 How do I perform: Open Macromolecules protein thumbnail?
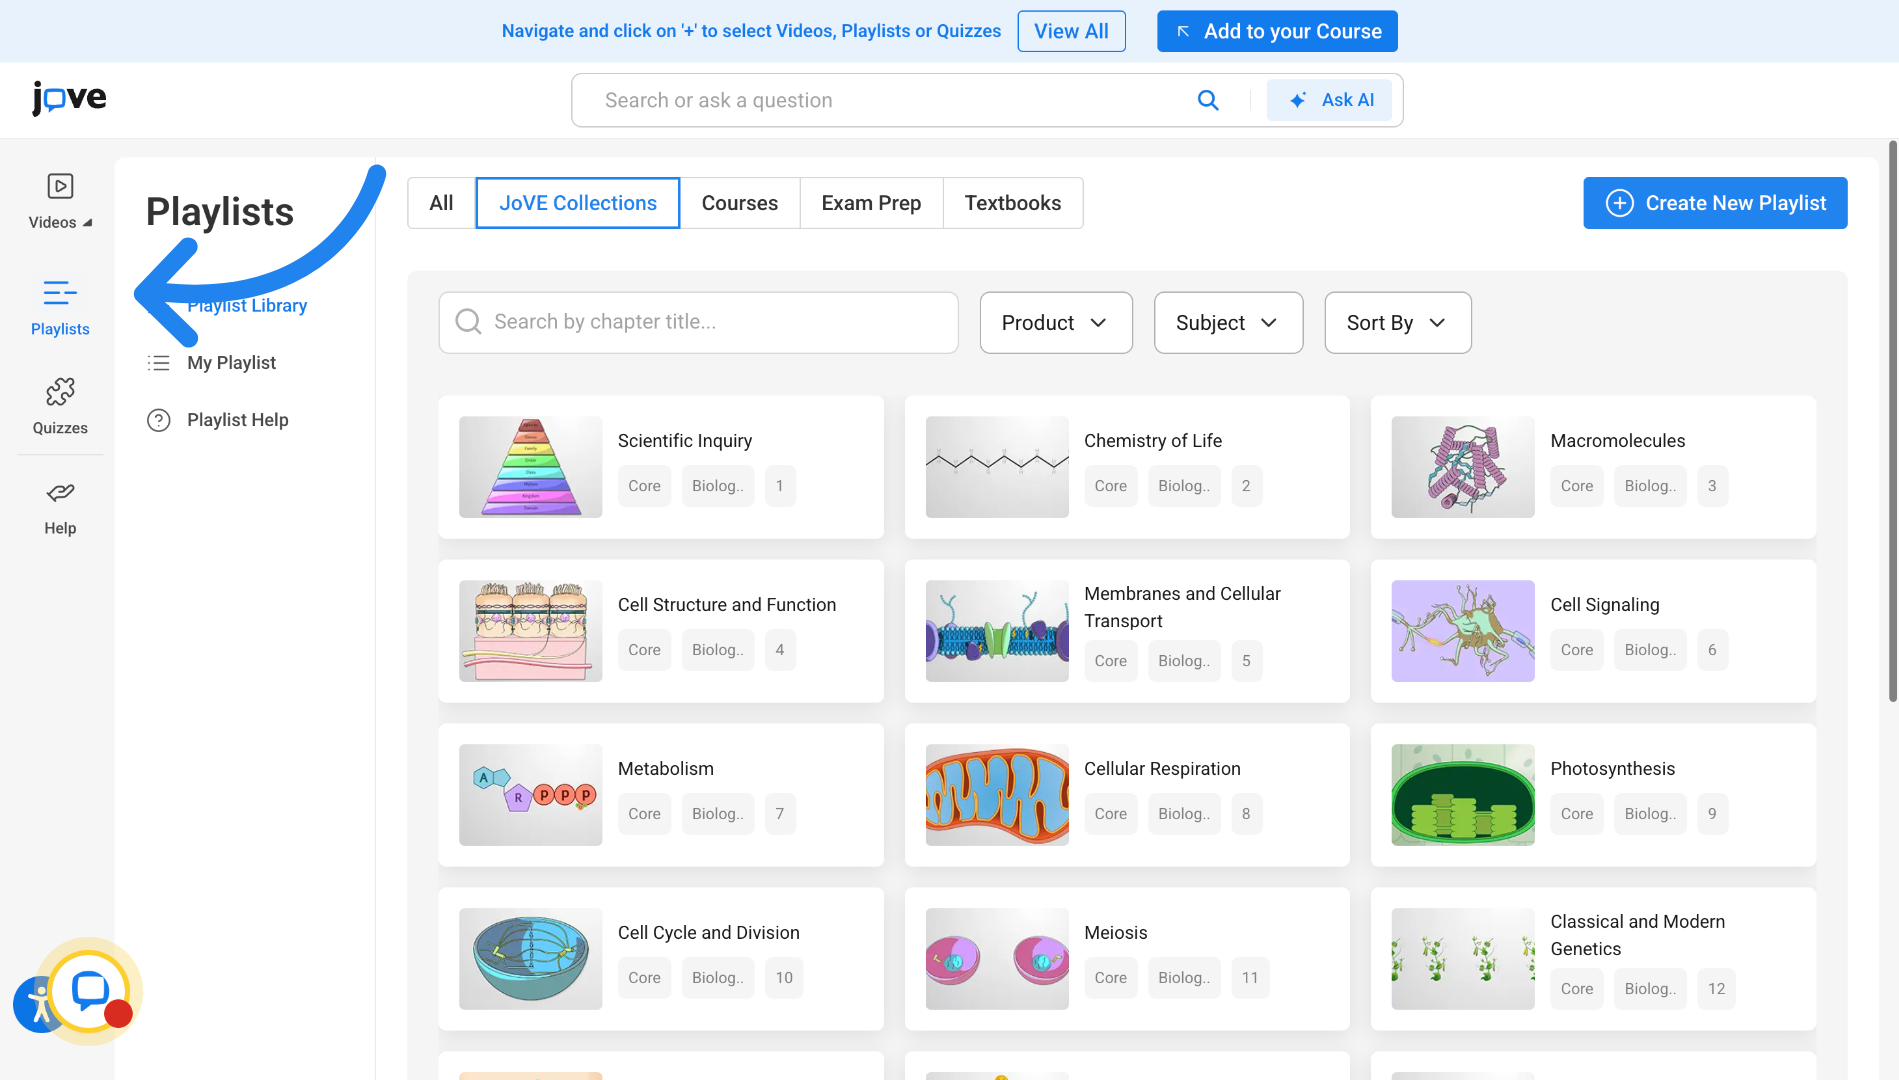(x=1463, y=467)
